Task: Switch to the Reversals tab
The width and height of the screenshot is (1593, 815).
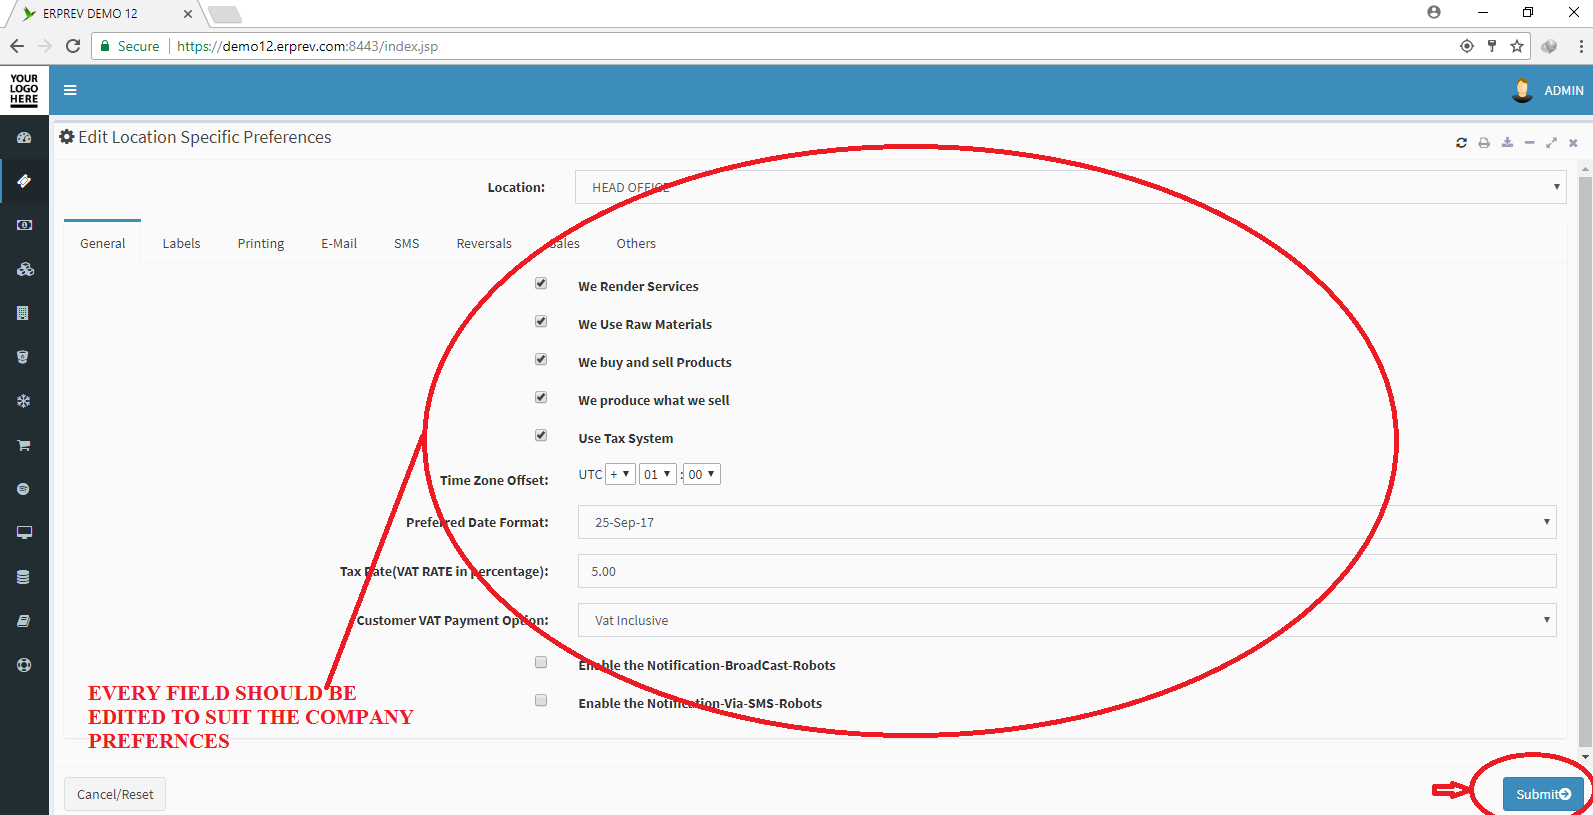Action: click(484, 243)
